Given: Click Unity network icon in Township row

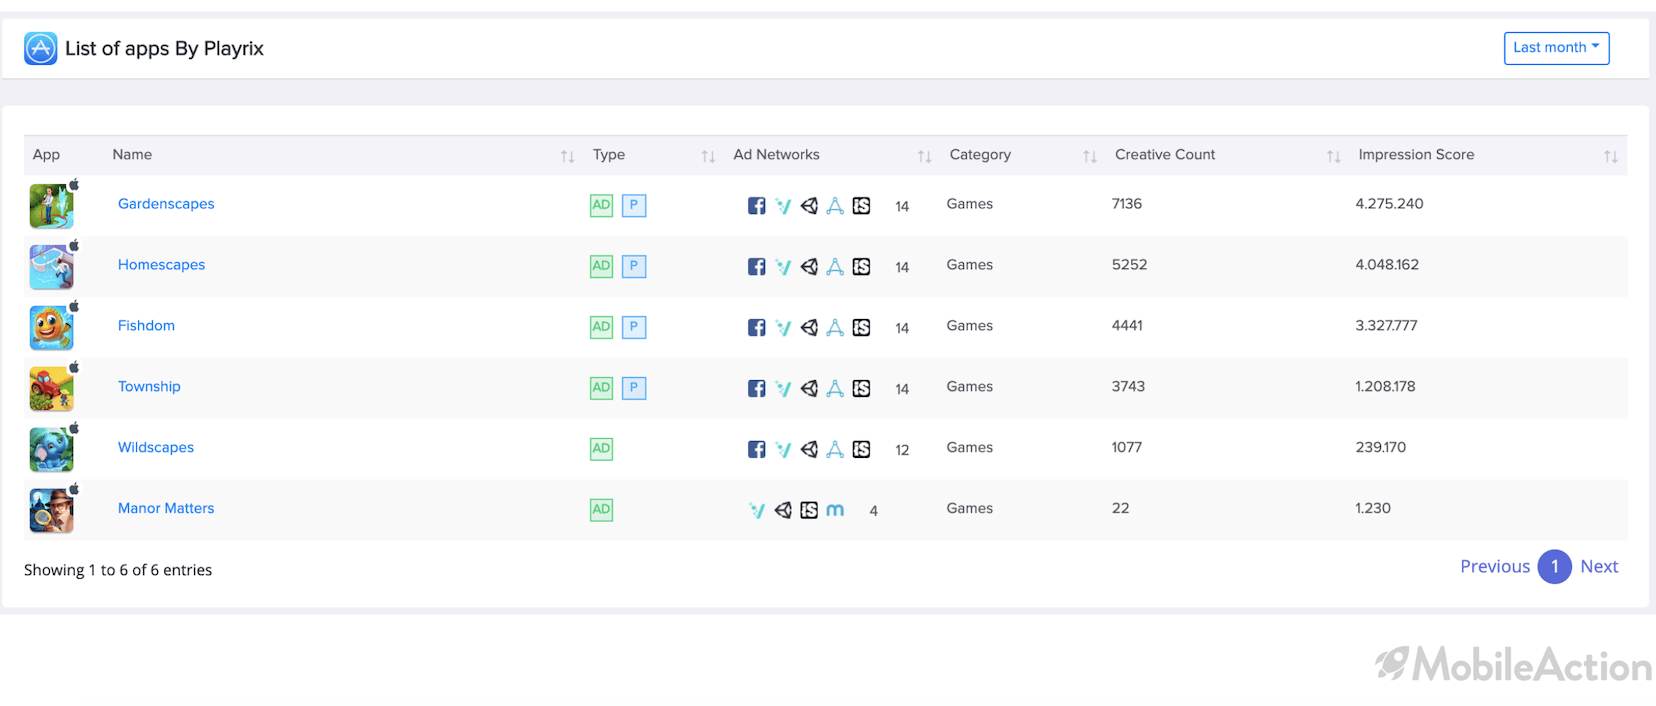Looking at the screenshot, I should coord(809,389).
